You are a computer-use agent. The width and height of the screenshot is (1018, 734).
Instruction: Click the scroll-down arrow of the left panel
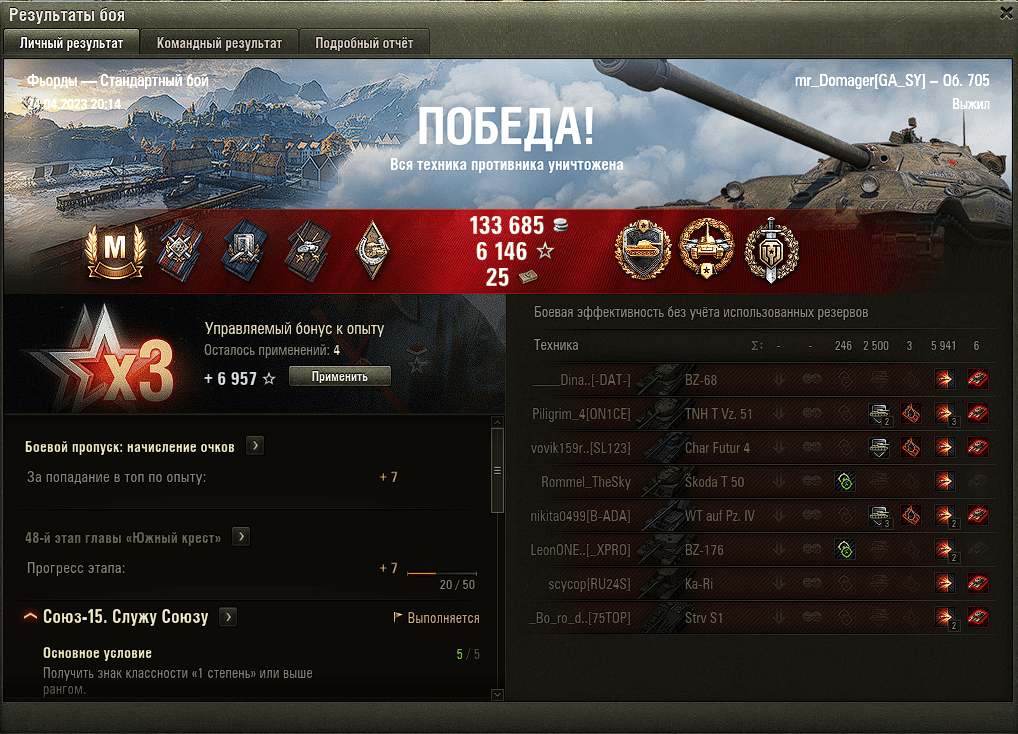pyautogui.click(x=497, y=694)
